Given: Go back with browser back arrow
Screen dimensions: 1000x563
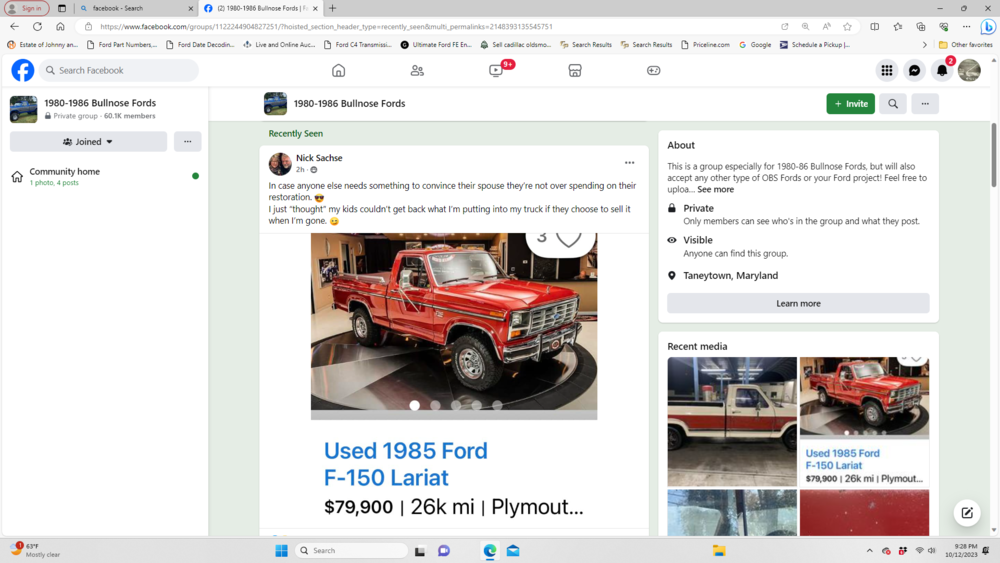Looking at the screenshot, I should [15, 26].
